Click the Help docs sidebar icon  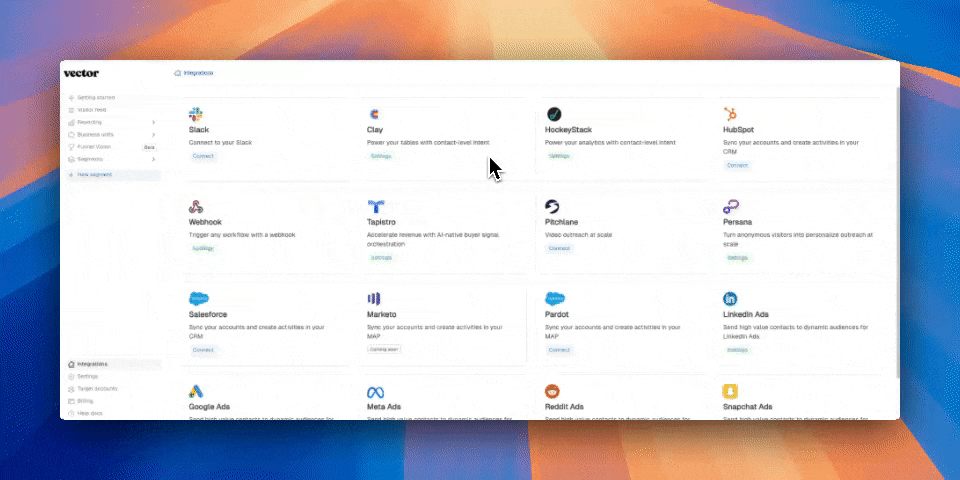(72, 413)
